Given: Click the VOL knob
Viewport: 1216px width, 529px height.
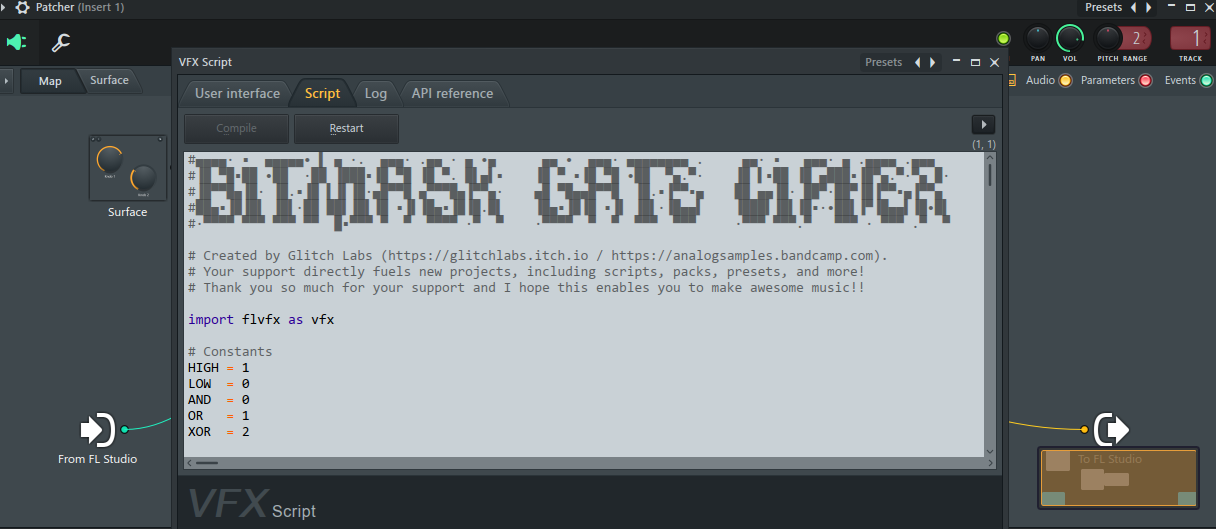Looking at the screenshot, I should click(1069, 39).
